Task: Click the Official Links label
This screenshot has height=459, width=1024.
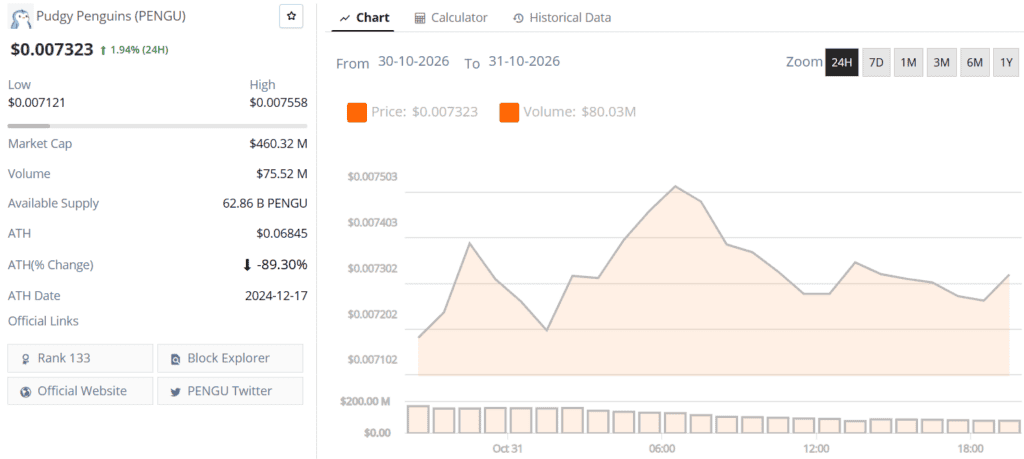Action: tap(43, 321)
